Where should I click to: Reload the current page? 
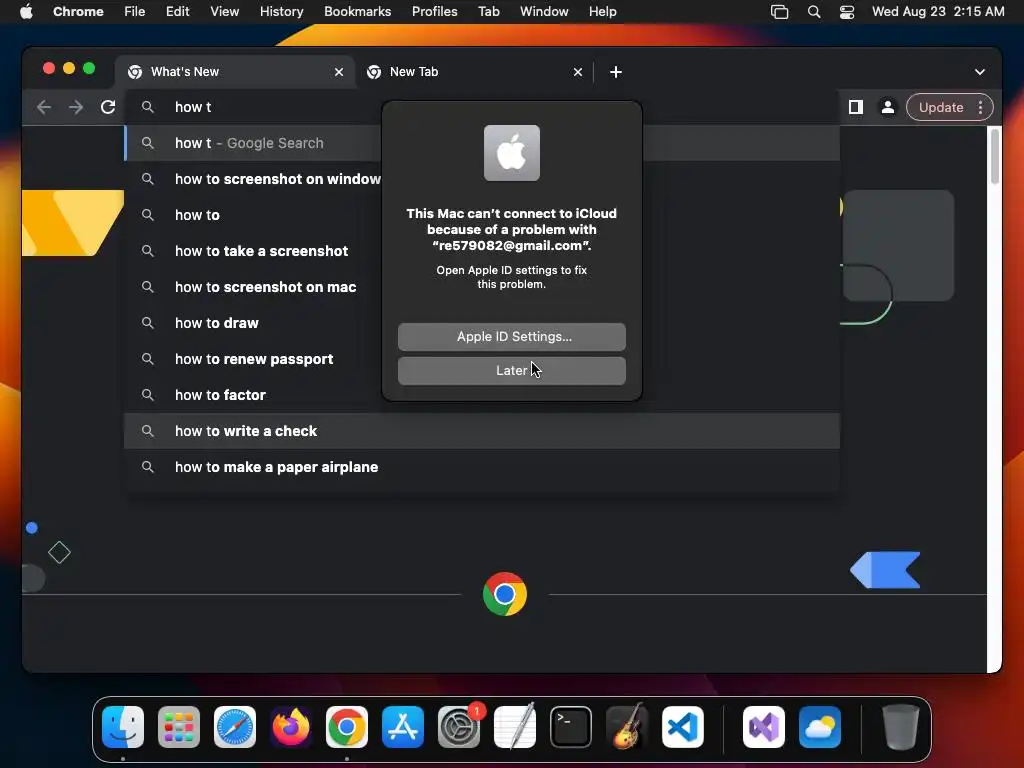point(108,107)
